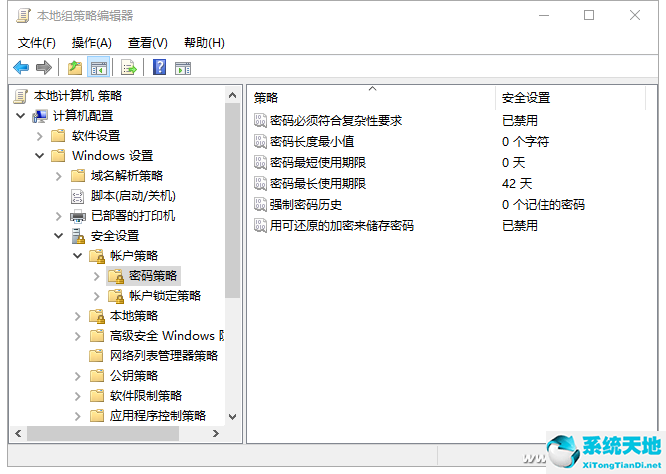Screen dimensions: 666x474
Task: Click the tree horizontal scrollbar thumb
Action: pyautogui.click(x=103, y=434)
